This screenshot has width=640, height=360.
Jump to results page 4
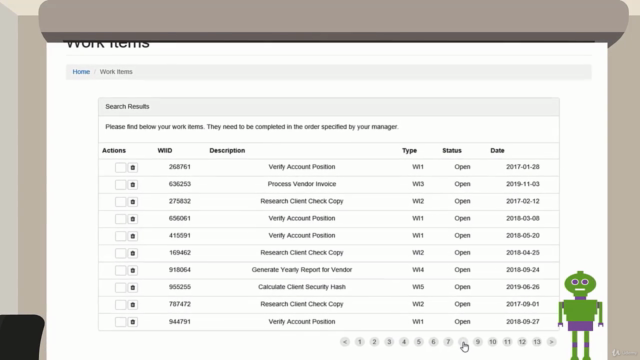coord(404,342)
